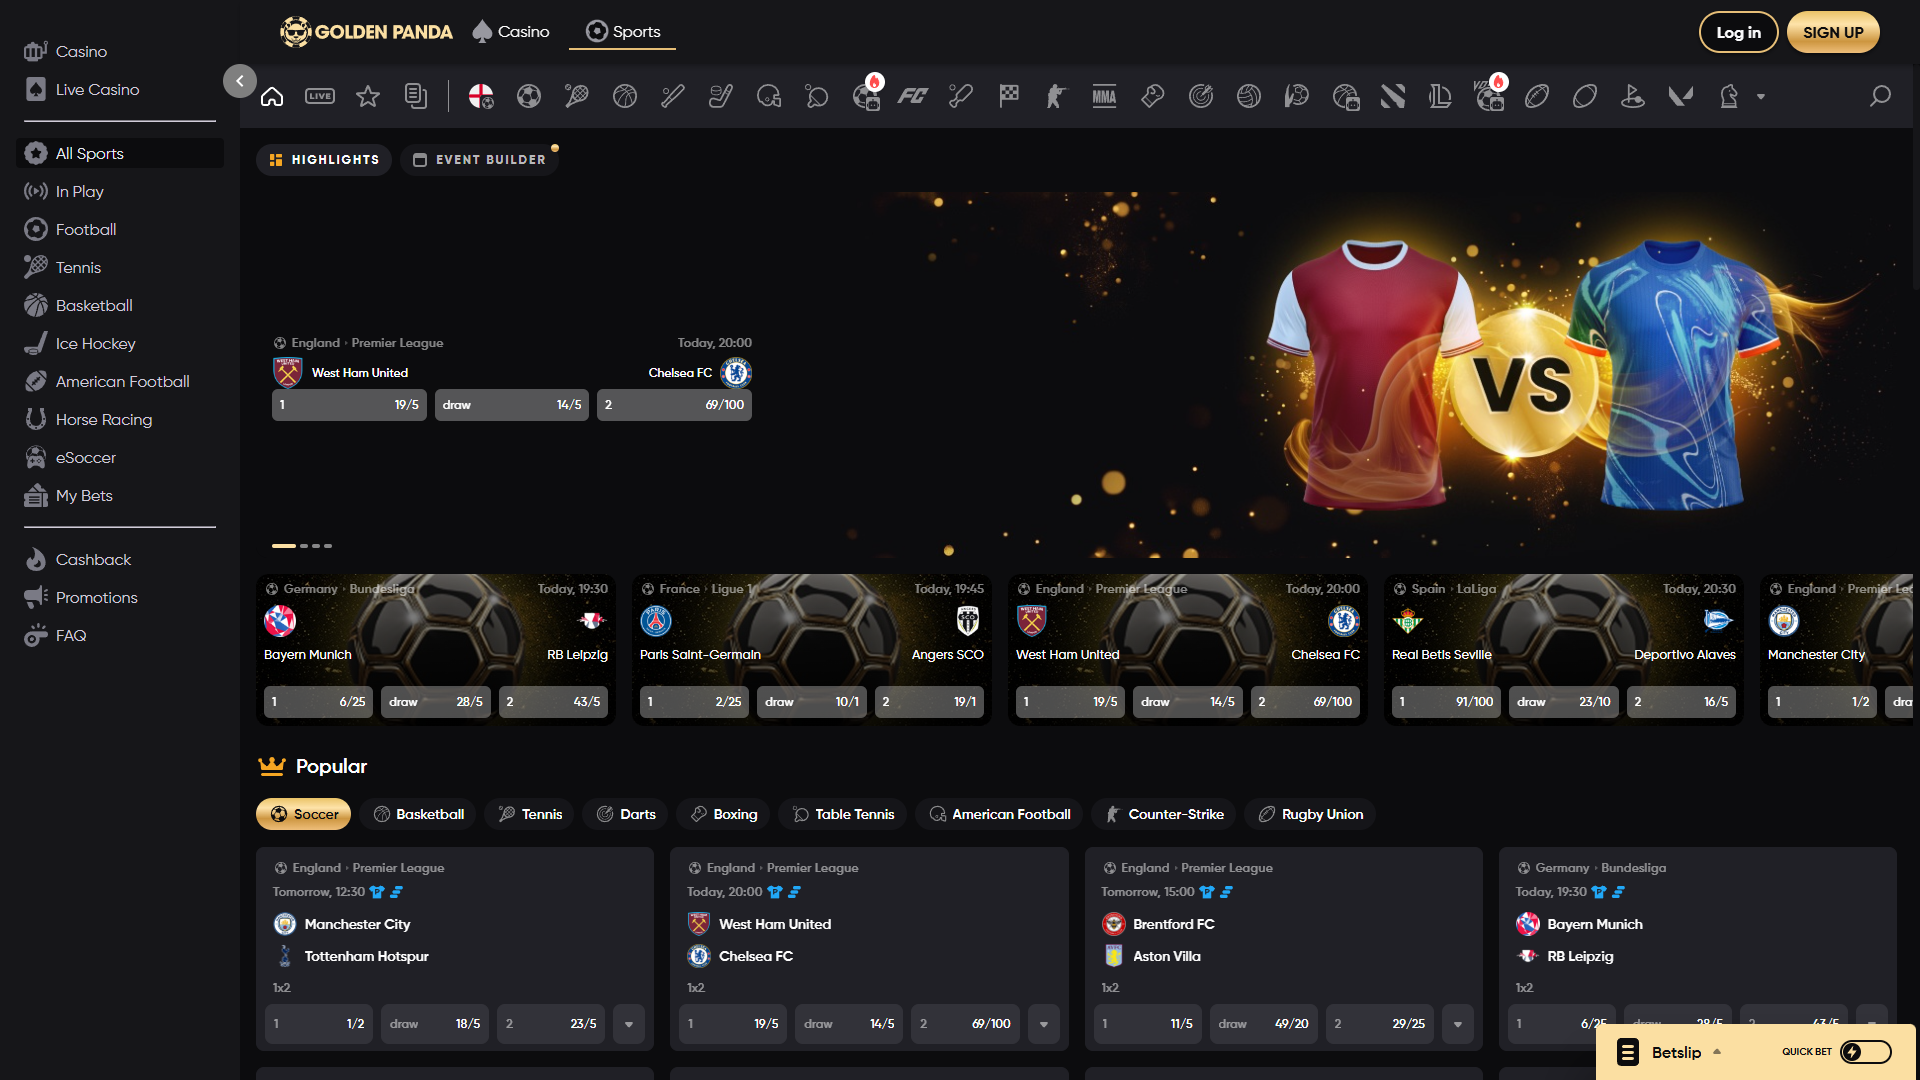This screenshot has height=1080, width=1920.
Task: Select the chess knight sport icon
Action: [x=1729, y=96]
